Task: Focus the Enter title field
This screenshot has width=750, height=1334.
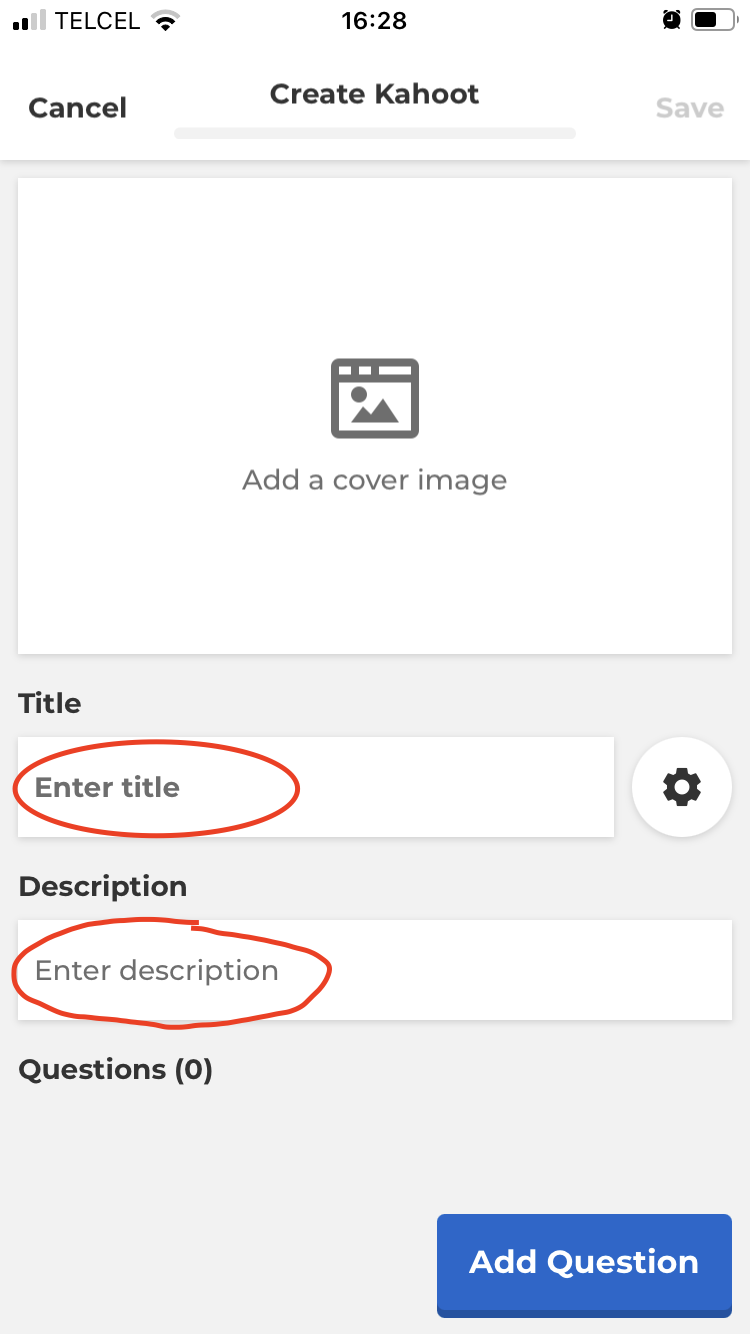Action: [315, 787]
